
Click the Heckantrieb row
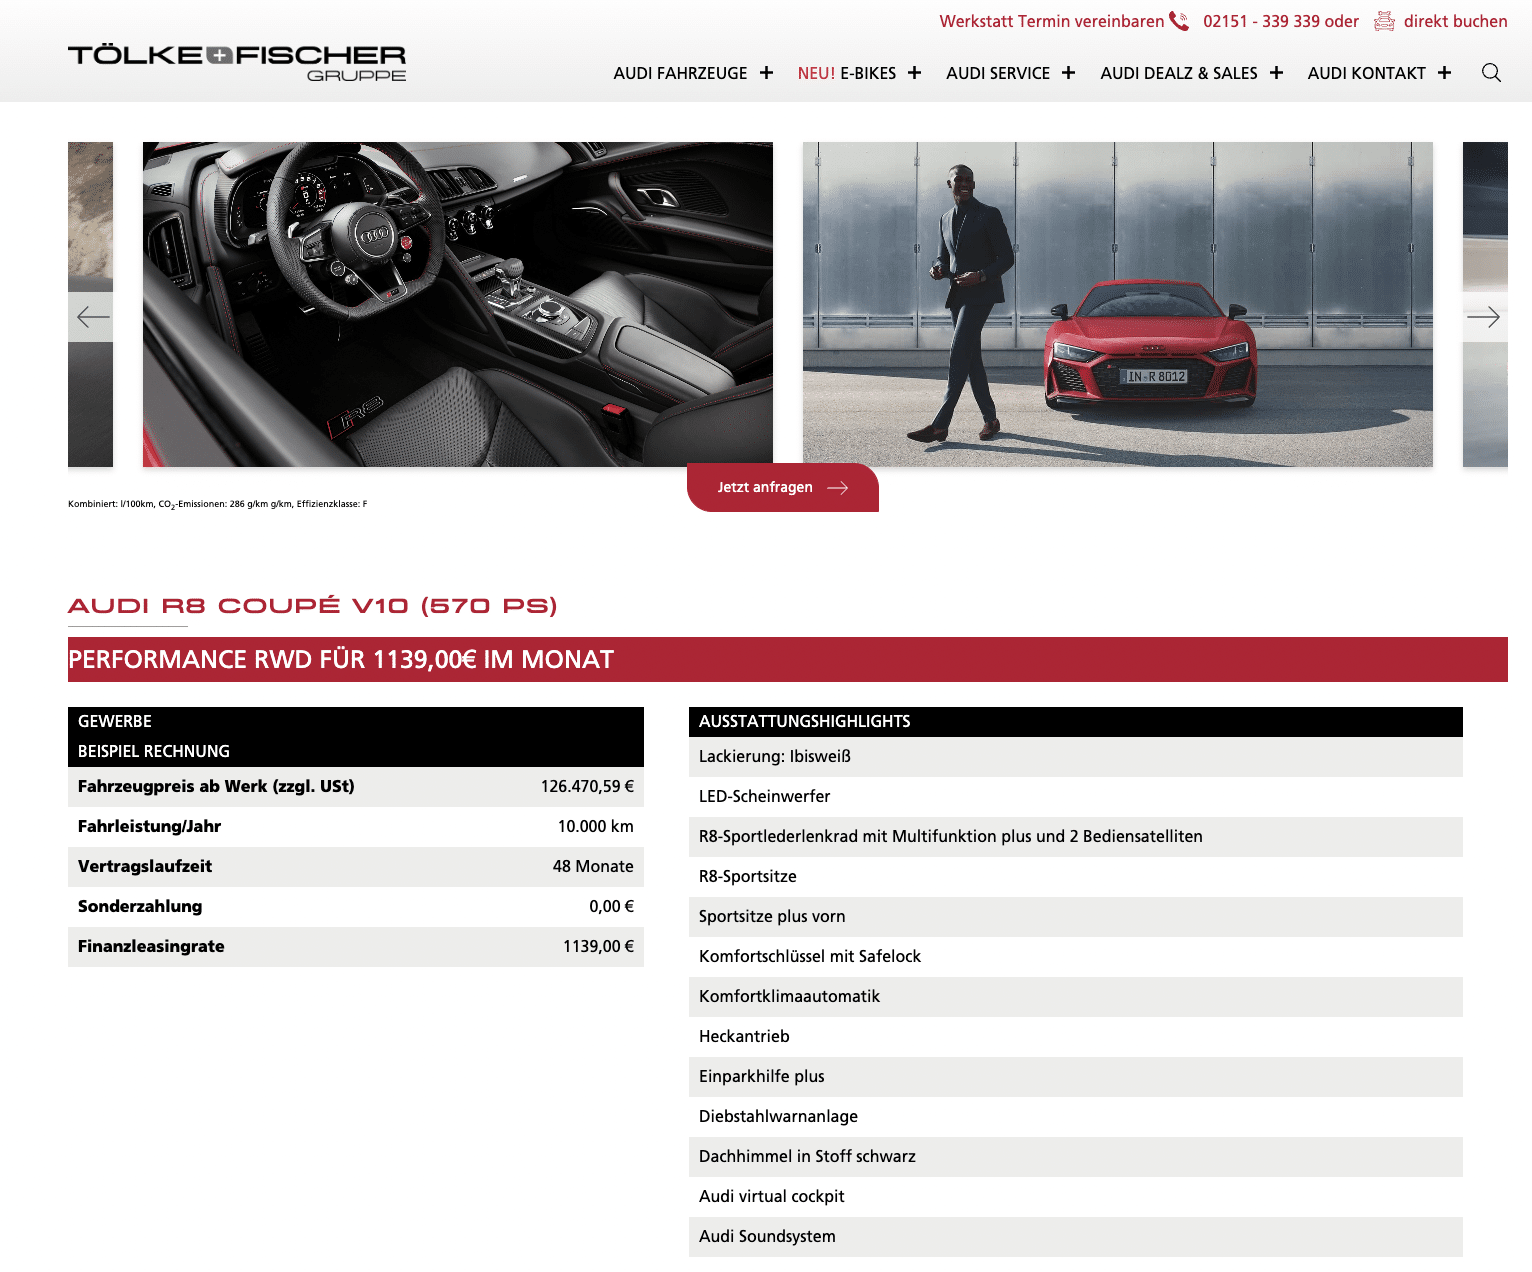pos(1076,1037)
